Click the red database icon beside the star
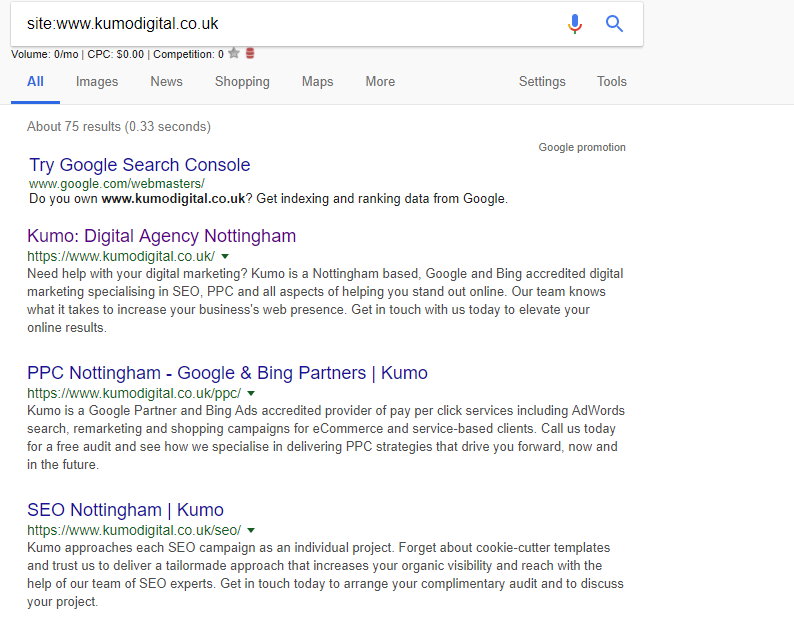 pyautogui.click(x=250, y=53)
